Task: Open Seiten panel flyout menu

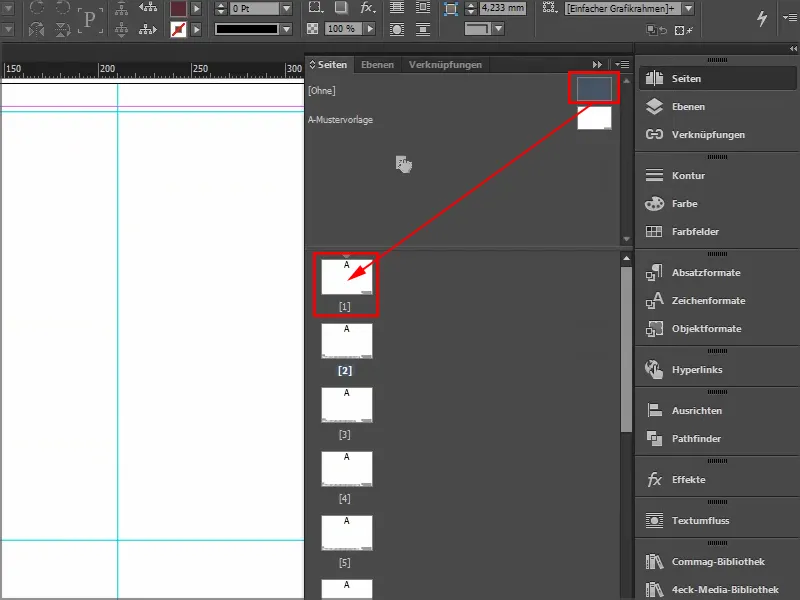Action: [622, 65]
